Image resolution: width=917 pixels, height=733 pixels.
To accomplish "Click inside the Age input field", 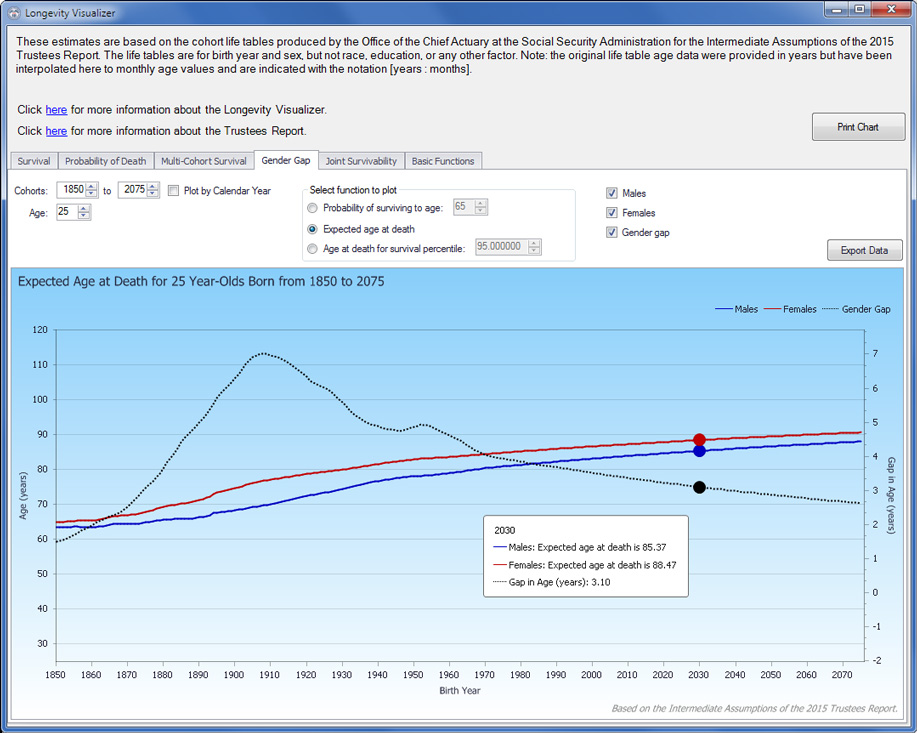I will 66,212.
